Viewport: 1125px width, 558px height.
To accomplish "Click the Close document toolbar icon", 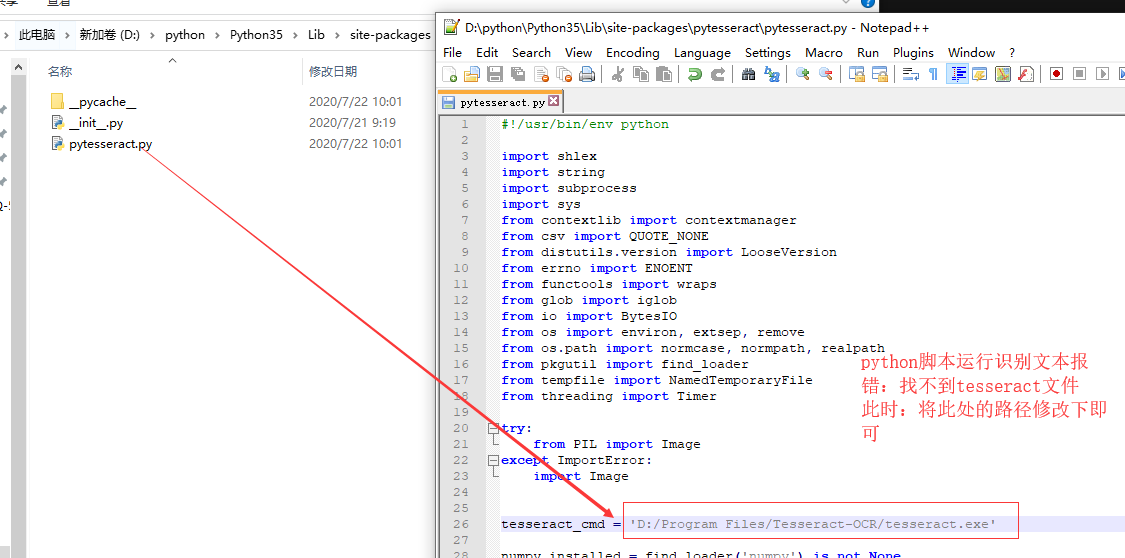I will [541, 74].
